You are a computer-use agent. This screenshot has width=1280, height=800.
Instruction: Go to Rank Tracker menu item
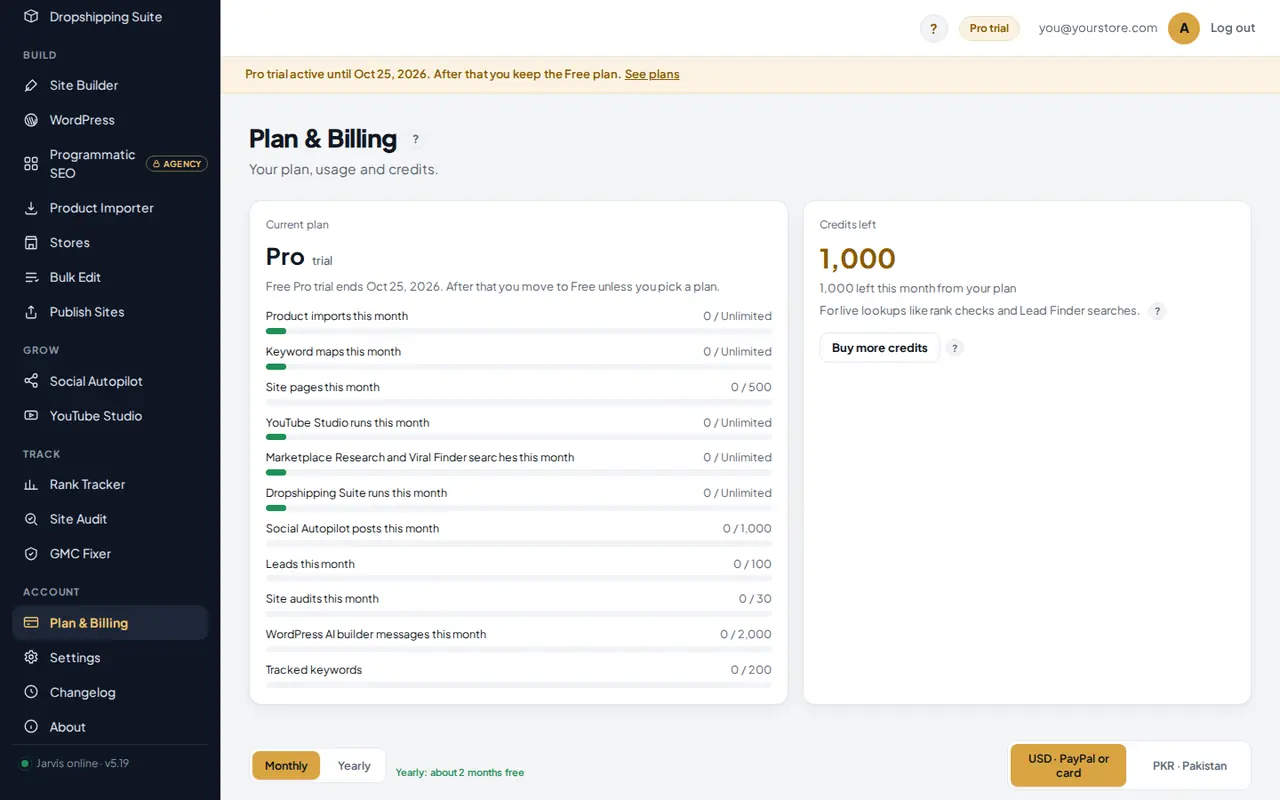tap(110, 485)
